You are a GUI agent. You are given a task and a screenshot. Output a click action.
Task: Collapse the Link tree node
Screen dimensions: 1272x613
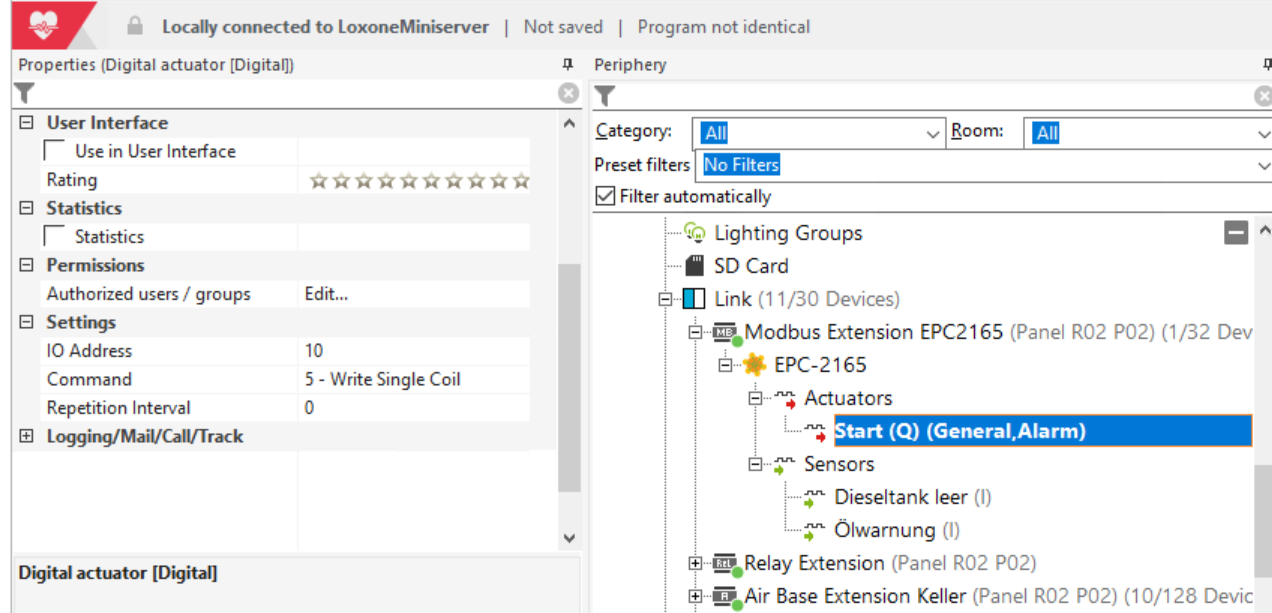(664, 299)
